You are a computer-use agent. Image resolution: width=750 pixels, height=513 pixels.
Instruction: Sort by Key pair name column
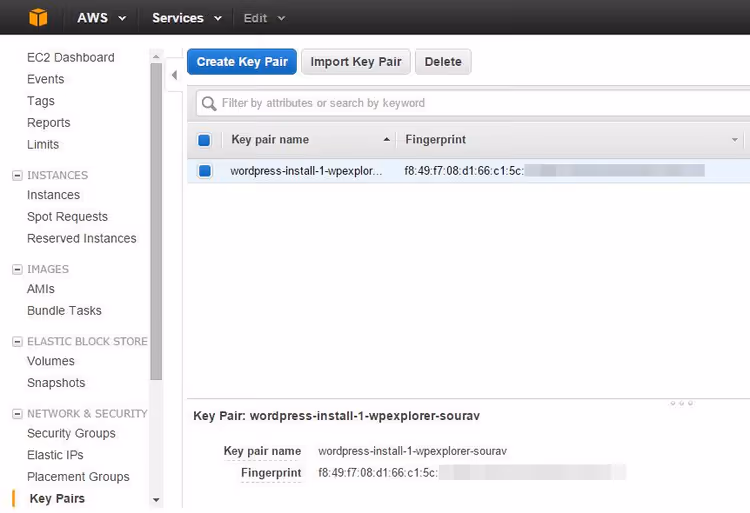tap(270, 140)
